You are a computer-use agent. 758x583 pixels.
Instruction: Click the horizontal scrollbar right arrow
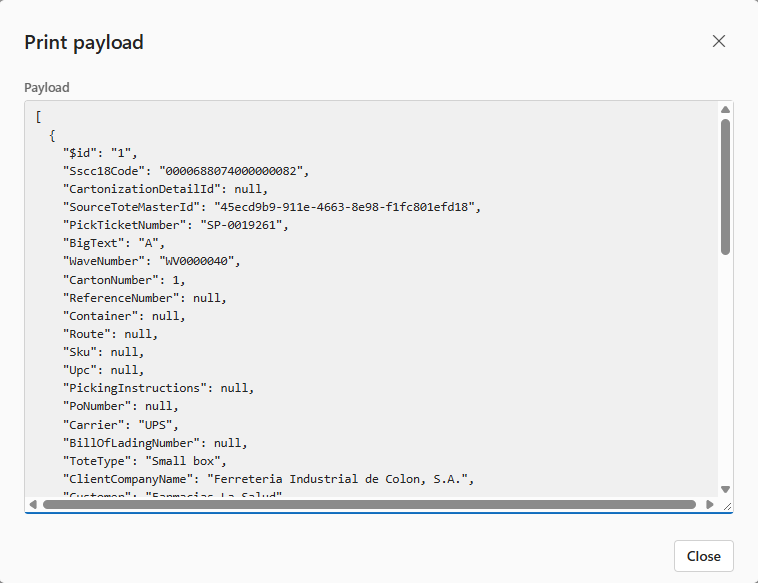point(709,504)
